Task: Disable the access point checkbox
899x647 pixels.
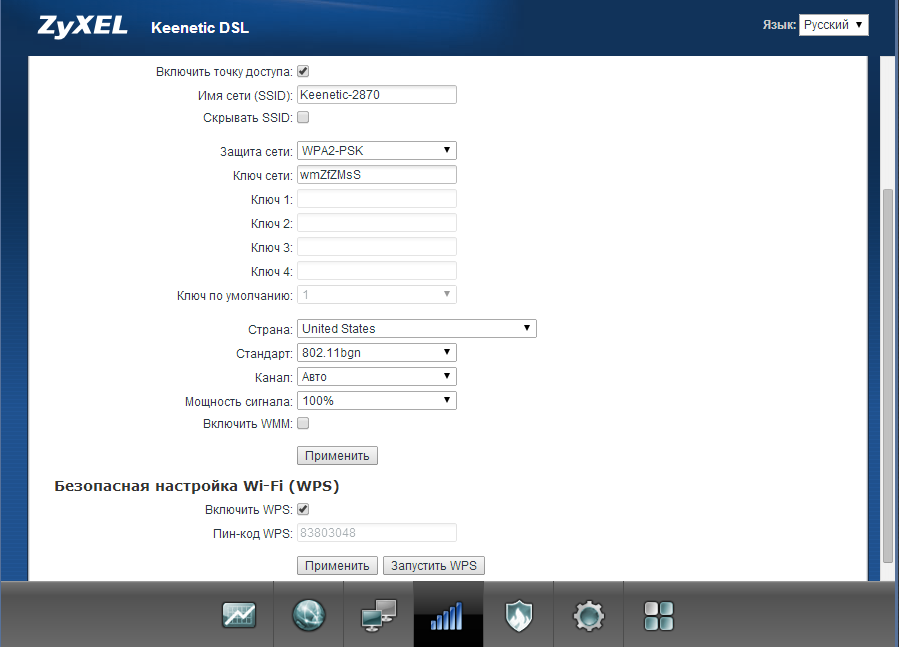Action: (x=303, y=72)
